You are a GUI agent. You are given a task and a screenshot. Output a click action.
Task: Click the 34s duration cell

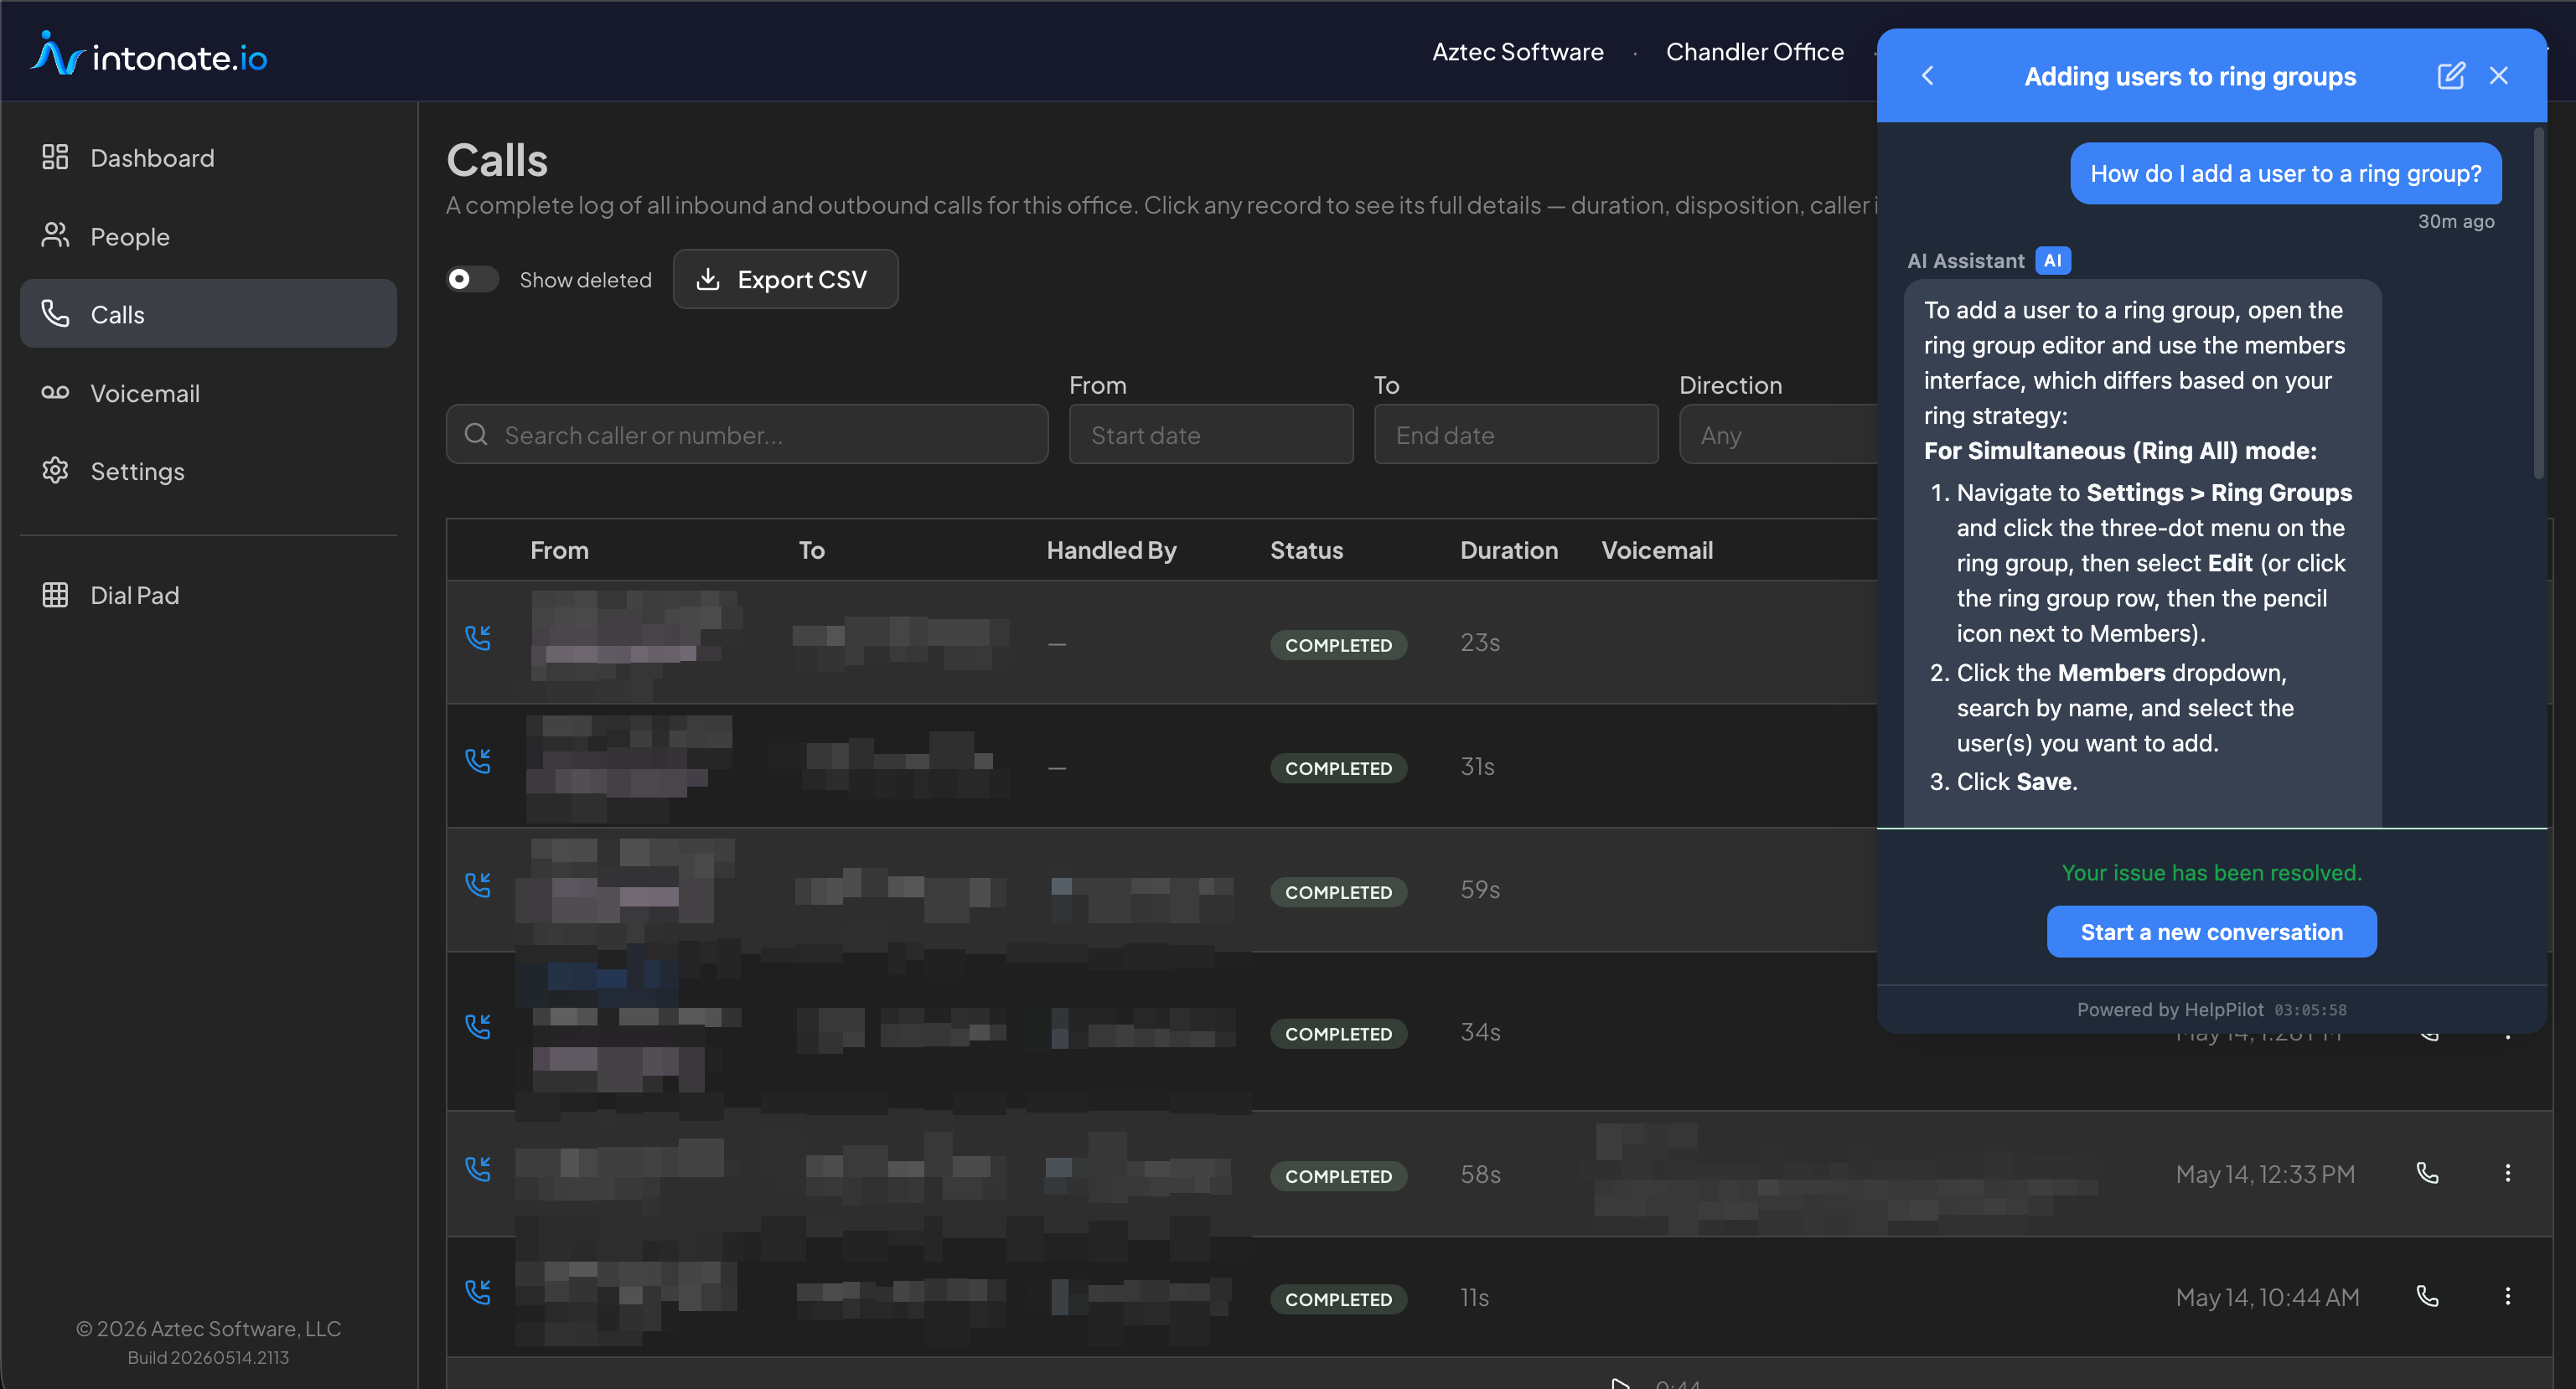(1480, 1032)
